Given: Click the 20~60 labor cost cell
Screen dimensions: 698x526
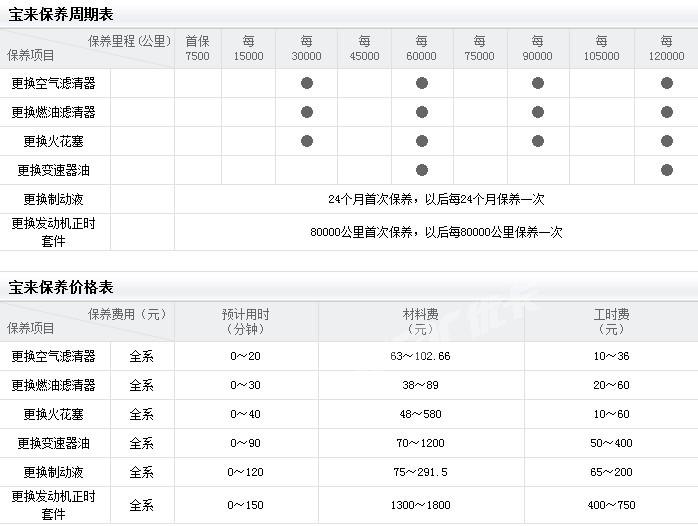Looking at the screenshot, I should click(611, 385).
